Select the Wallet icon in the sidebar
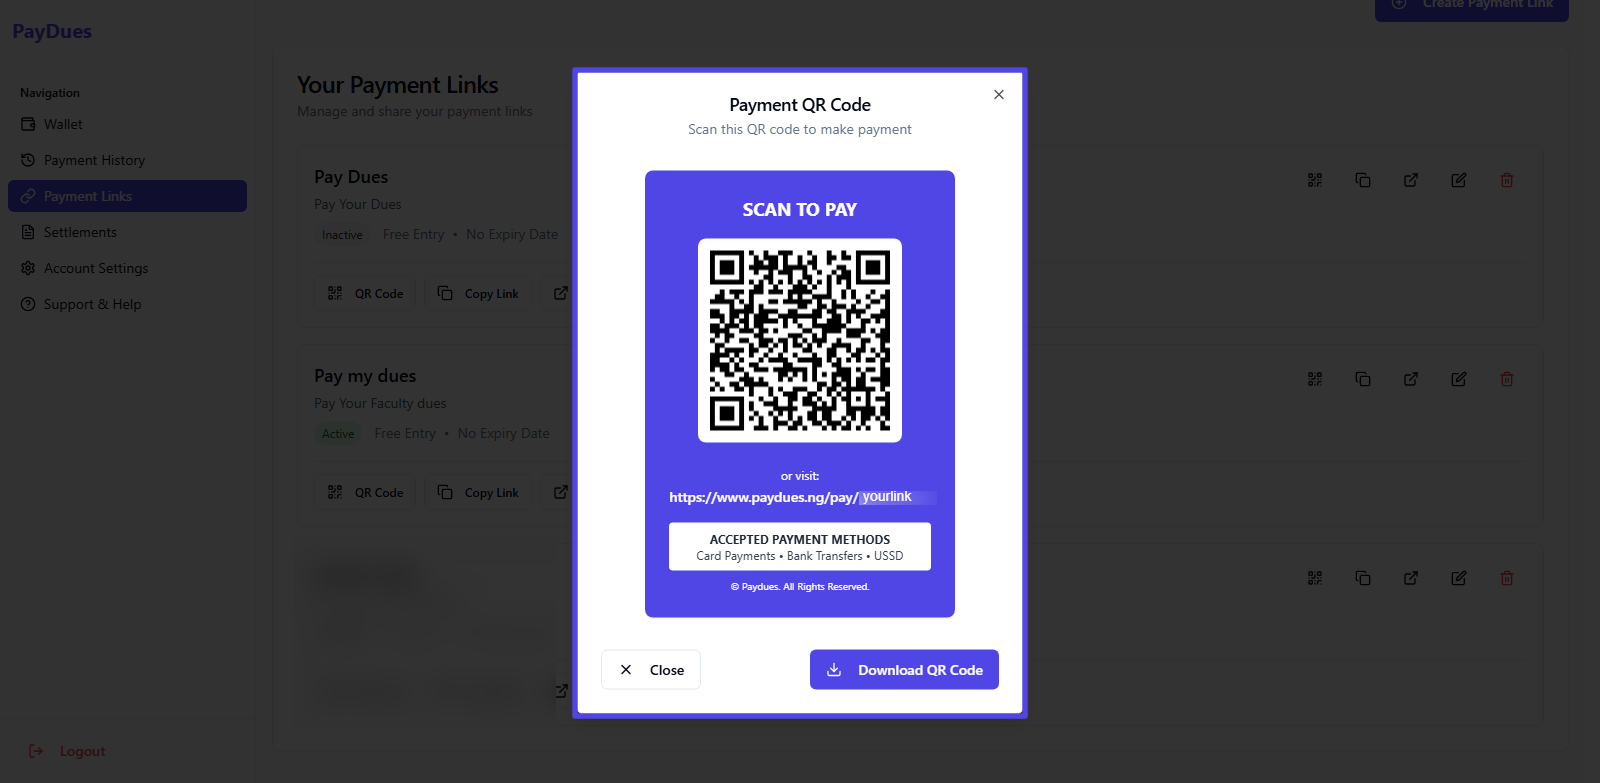The image size is (1600, 783). tap(29, 124)
